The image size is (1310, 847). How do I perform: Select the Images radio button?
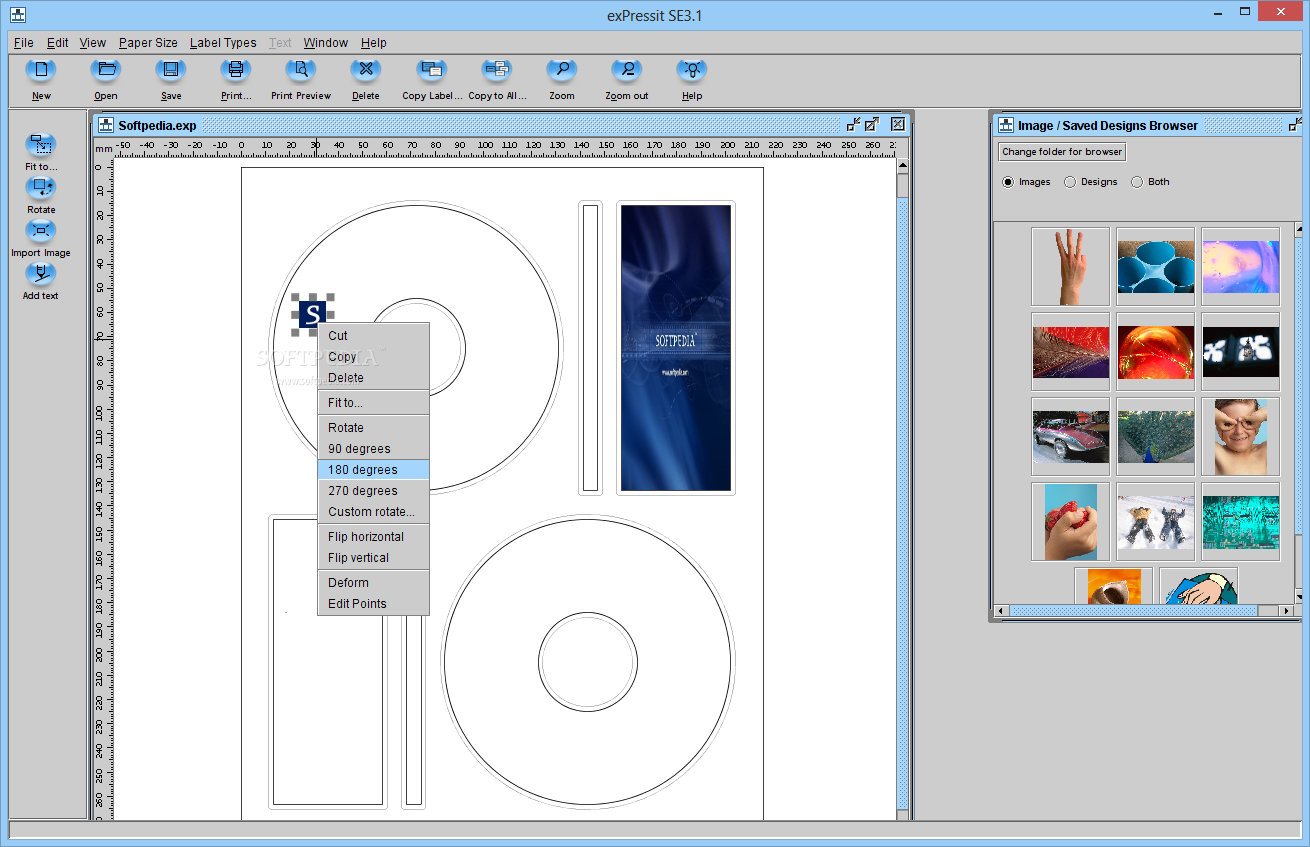(x=1008, y=182)
